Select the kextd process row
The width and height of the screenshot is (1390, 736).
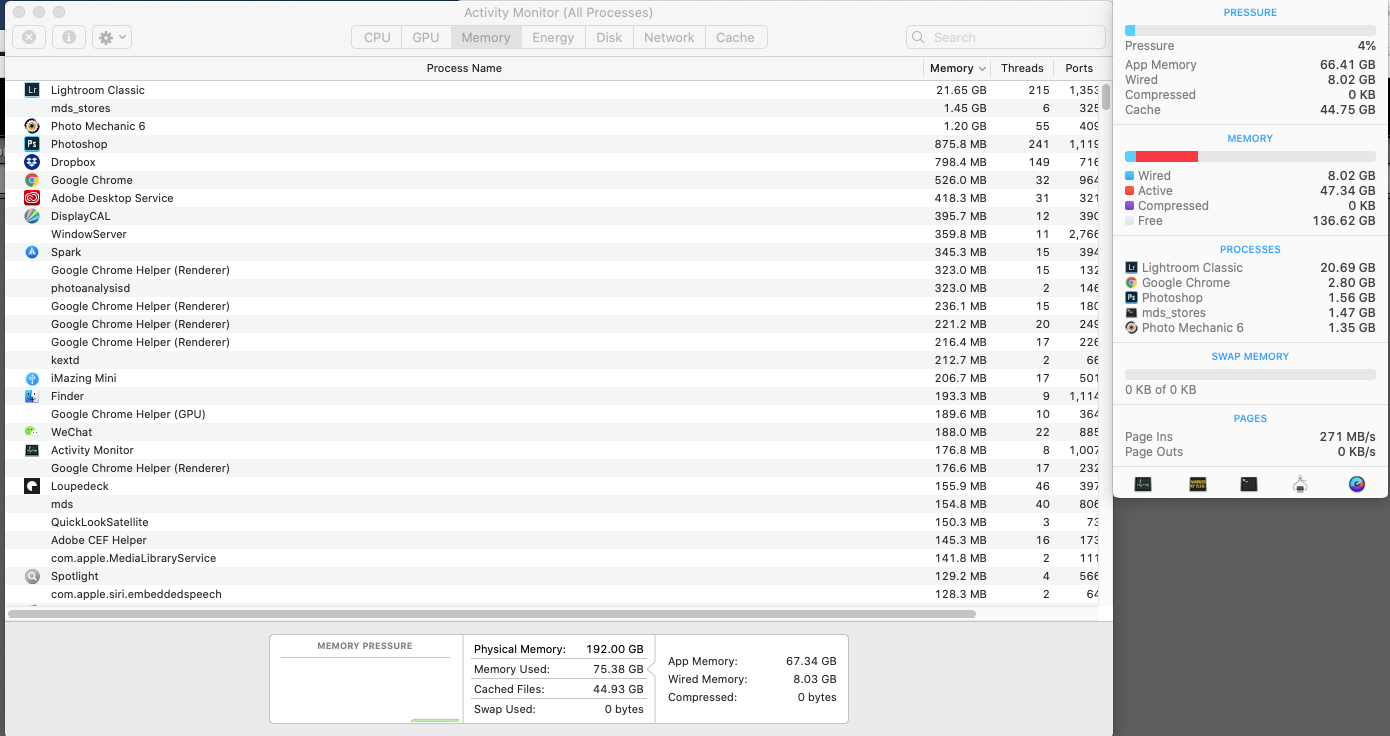pyautogui.click(x=552, y=360)
